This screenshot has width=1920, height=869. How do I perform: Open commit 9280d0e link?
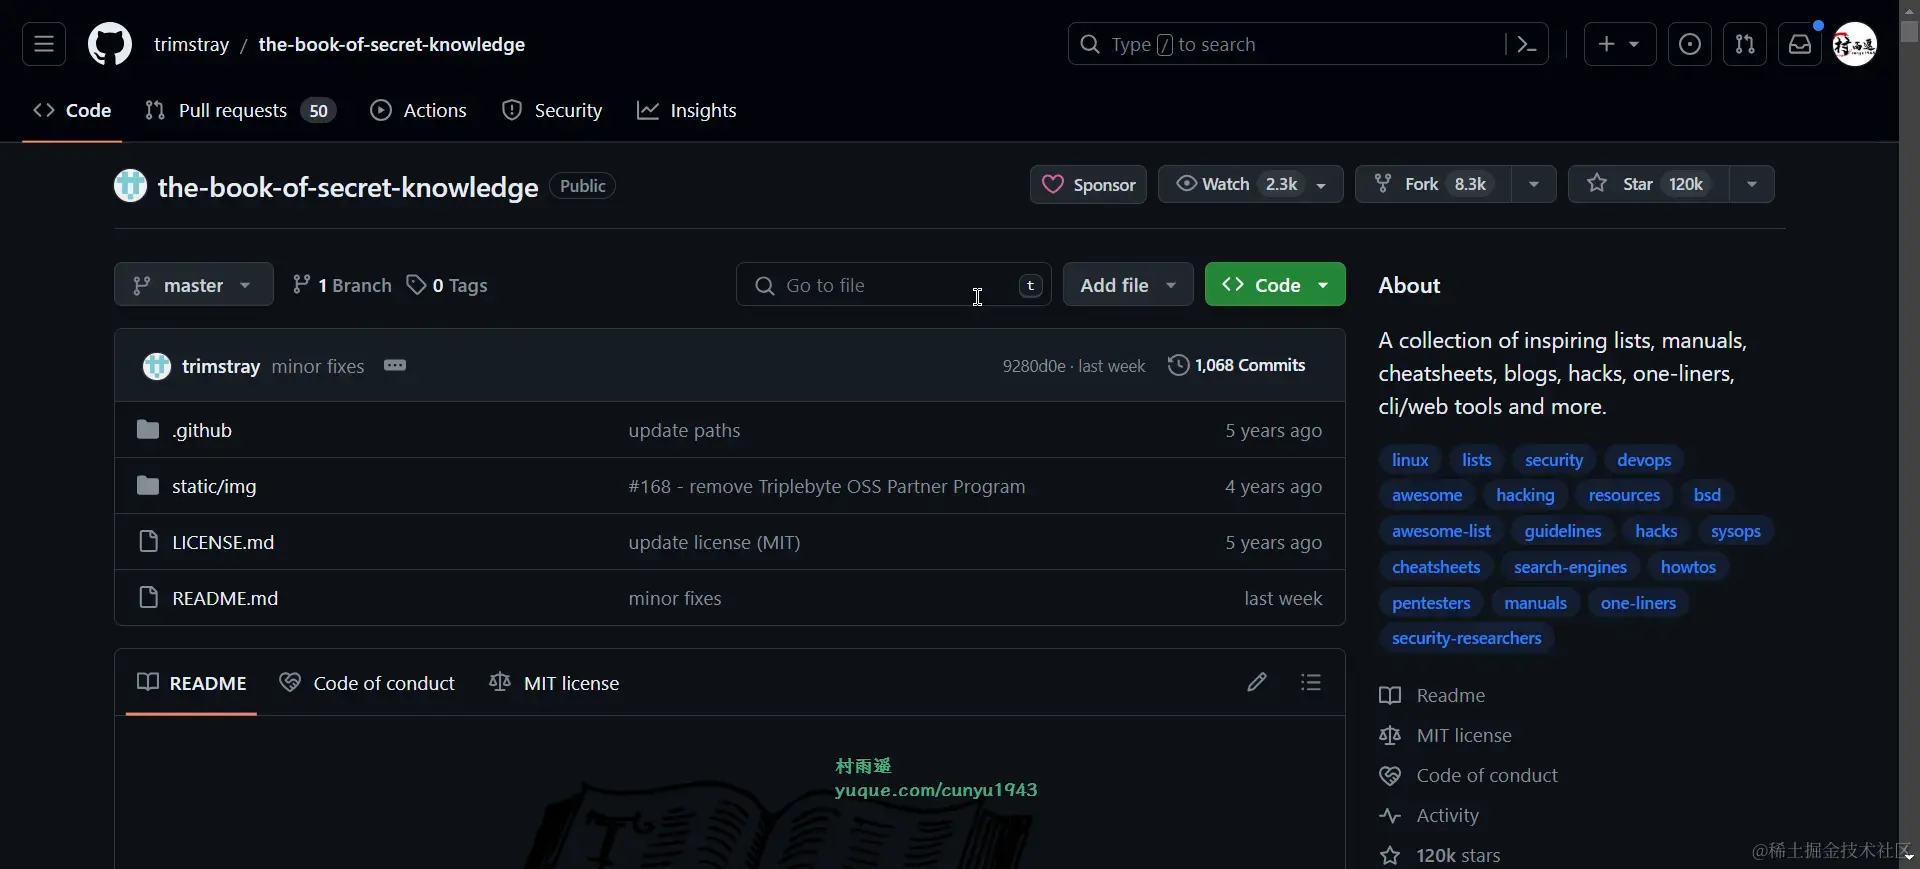(x=1034, y=366)
